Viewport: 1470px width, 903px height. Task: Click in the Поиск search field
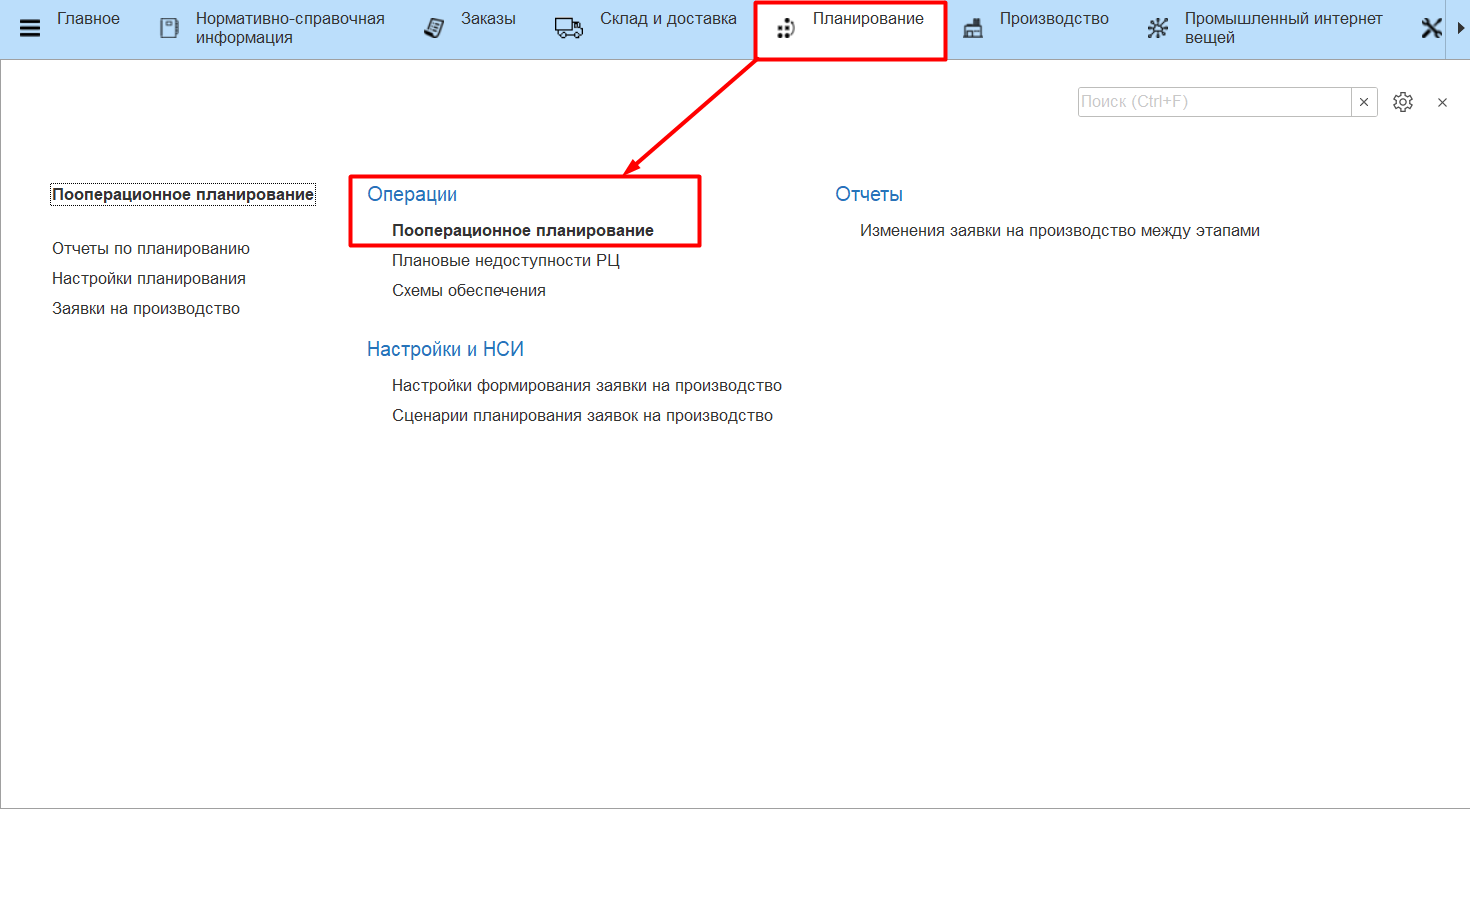[x=1214, y=102]
